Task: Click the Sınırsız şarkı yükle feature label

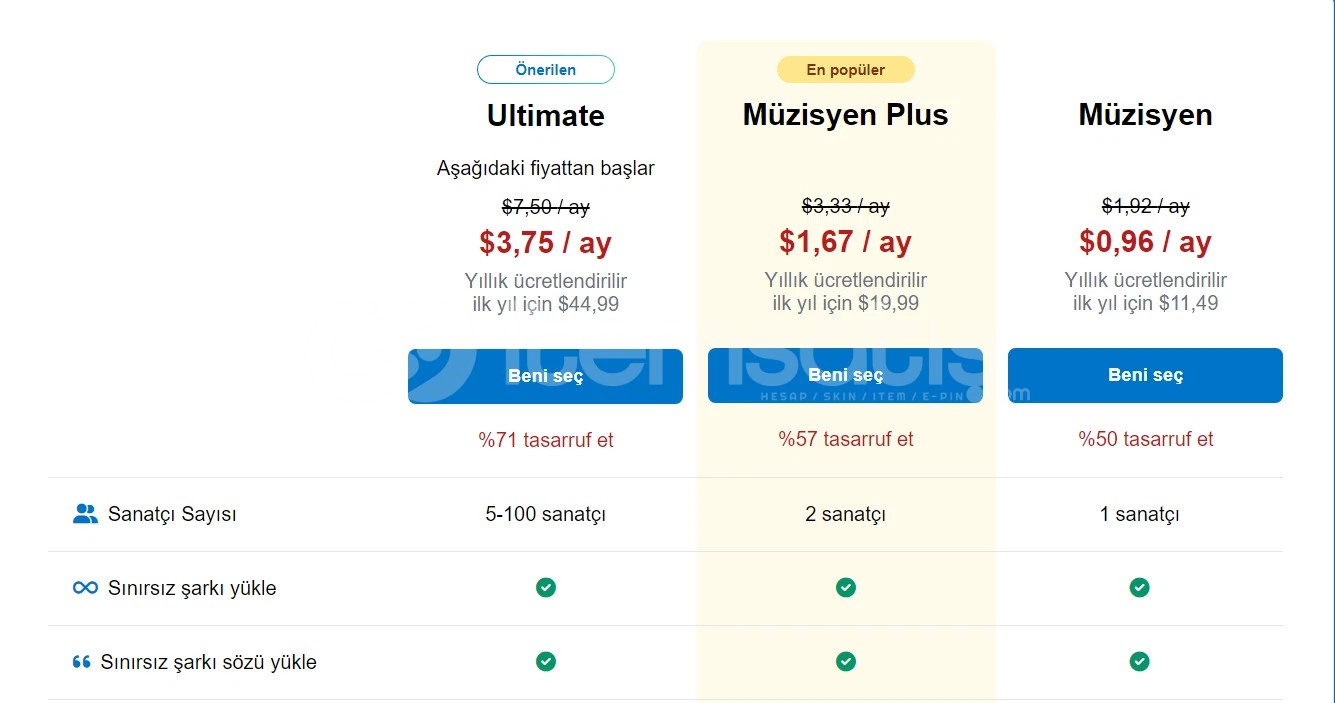Action: pyautogui.click(x=192, y=588)
